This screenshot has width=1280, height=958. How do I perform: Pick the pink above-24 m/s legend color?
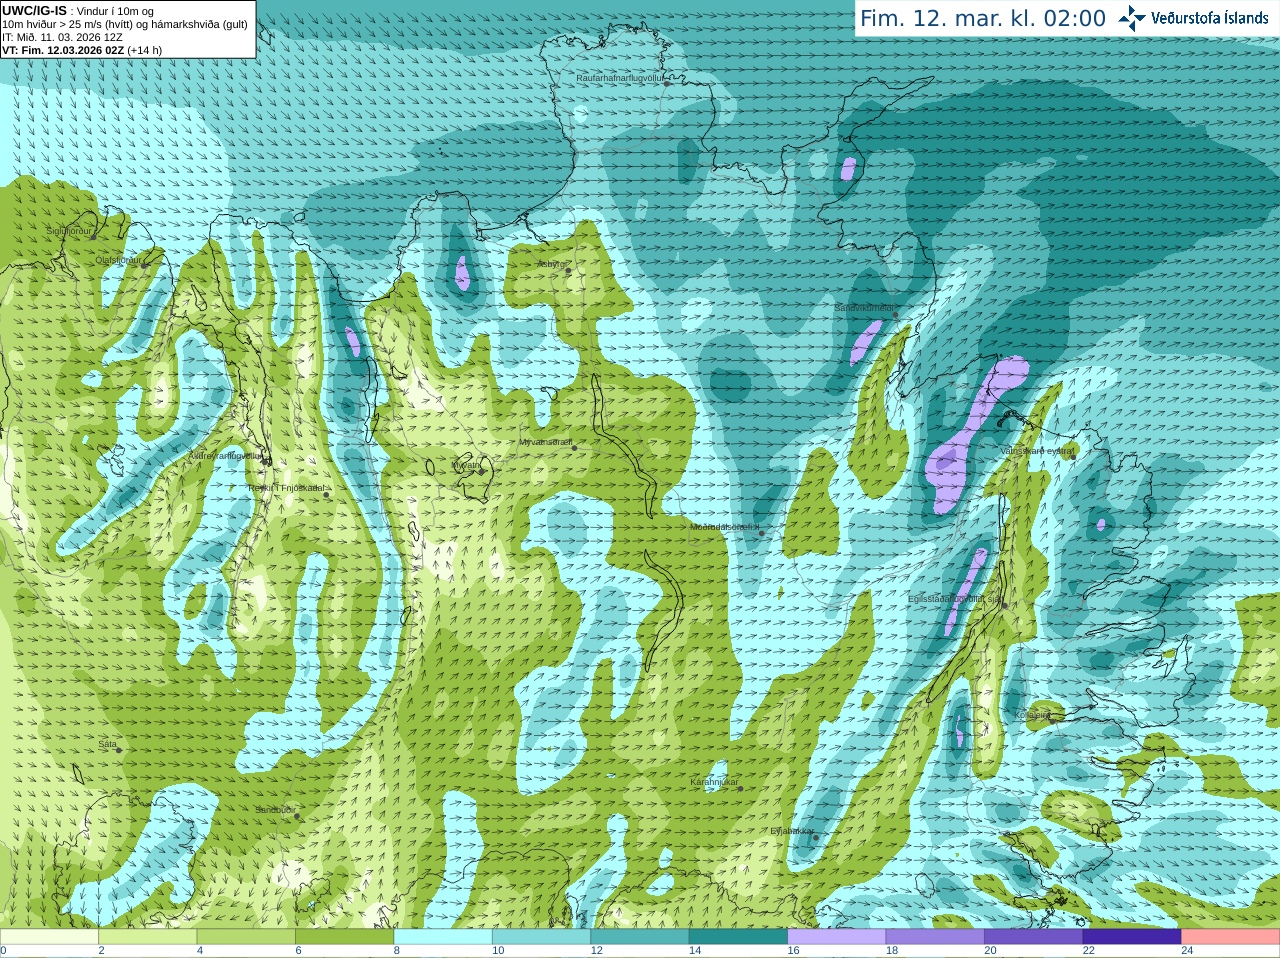[x=1231, y=937]
